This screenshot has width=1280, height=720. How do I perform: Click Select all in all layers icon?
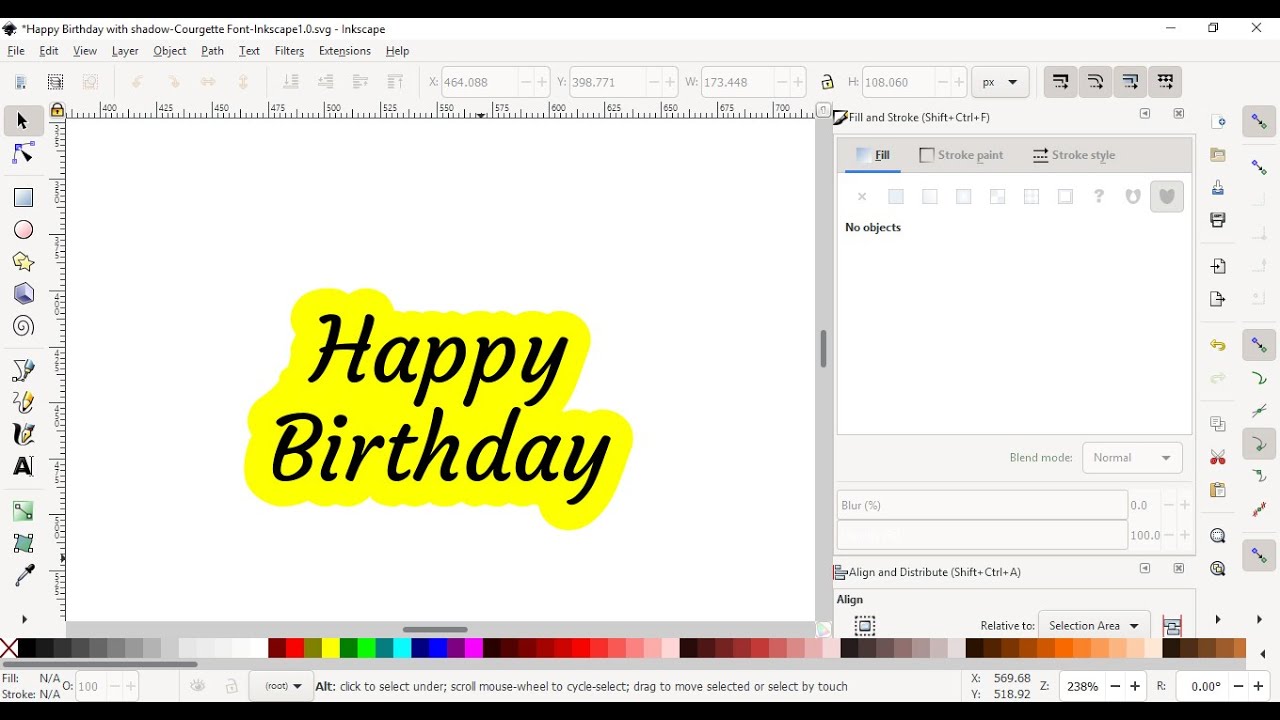(x=56, y=82)
